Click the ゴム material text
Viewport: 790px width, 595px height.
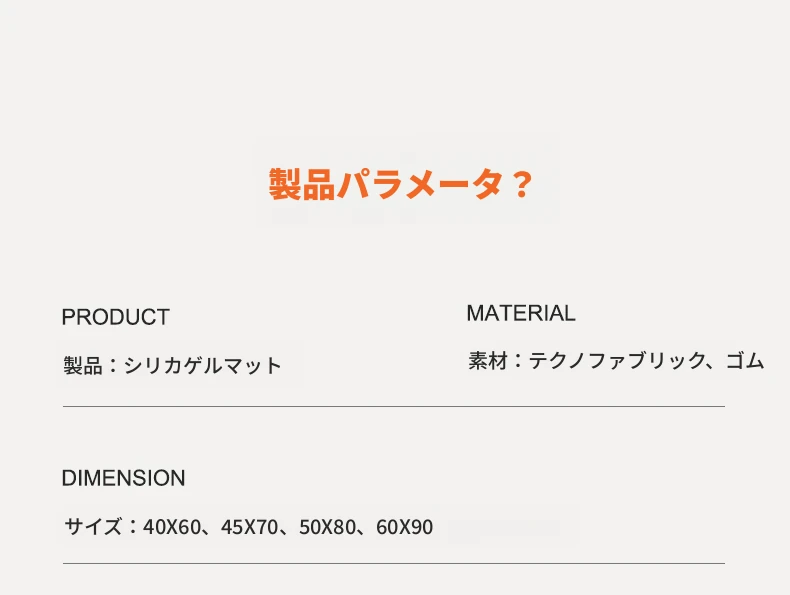coord(745,361)
